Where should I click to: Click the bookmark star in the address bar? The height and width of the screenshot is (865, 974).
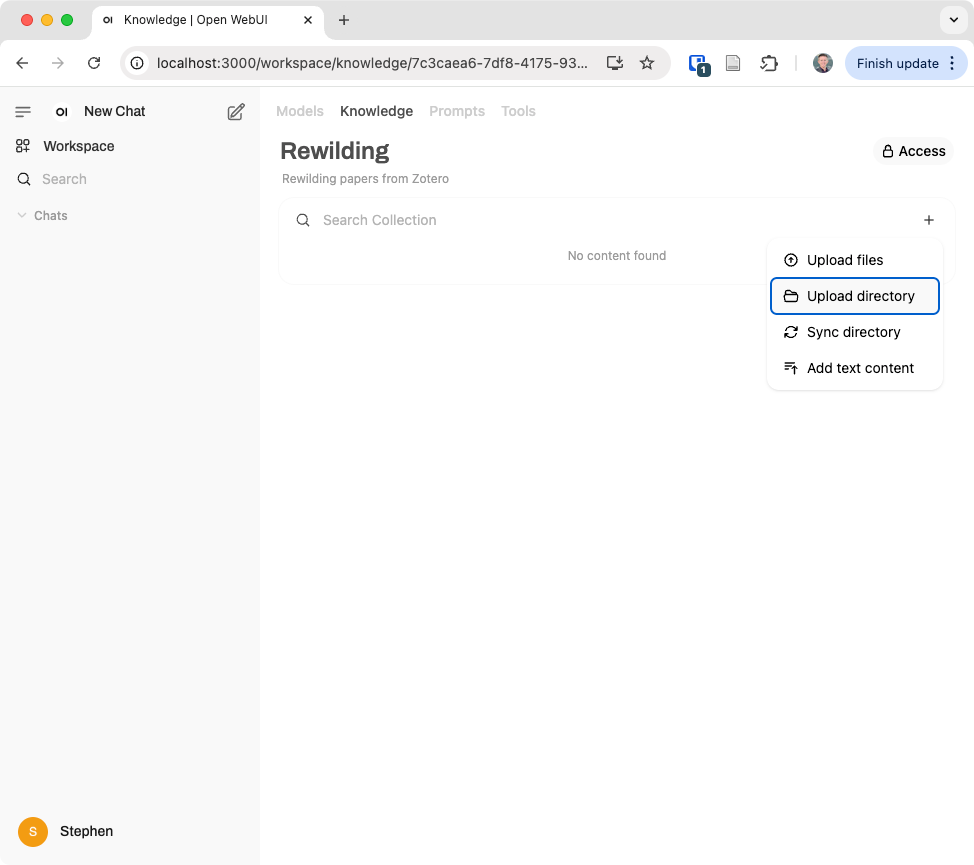[647, 62]
